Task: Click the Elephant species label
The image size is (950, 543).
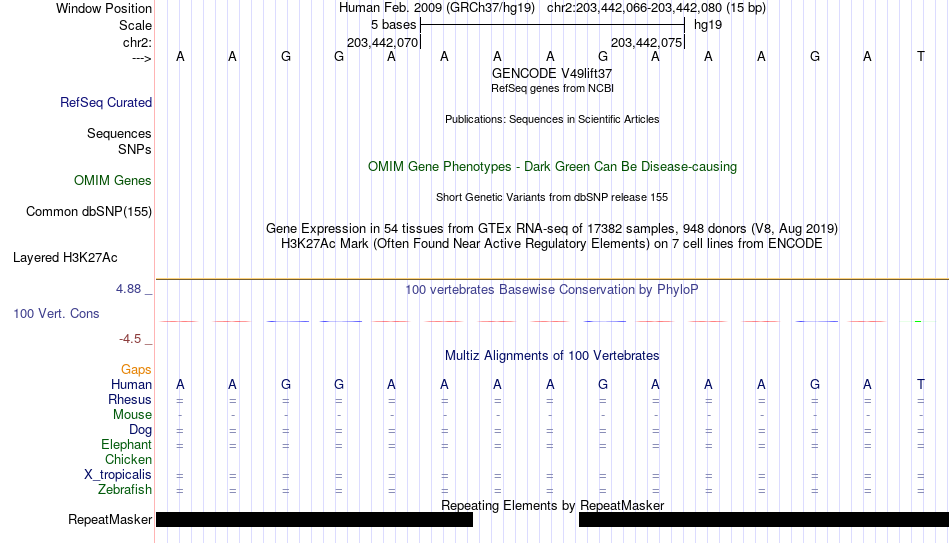Action: point(126,444)
